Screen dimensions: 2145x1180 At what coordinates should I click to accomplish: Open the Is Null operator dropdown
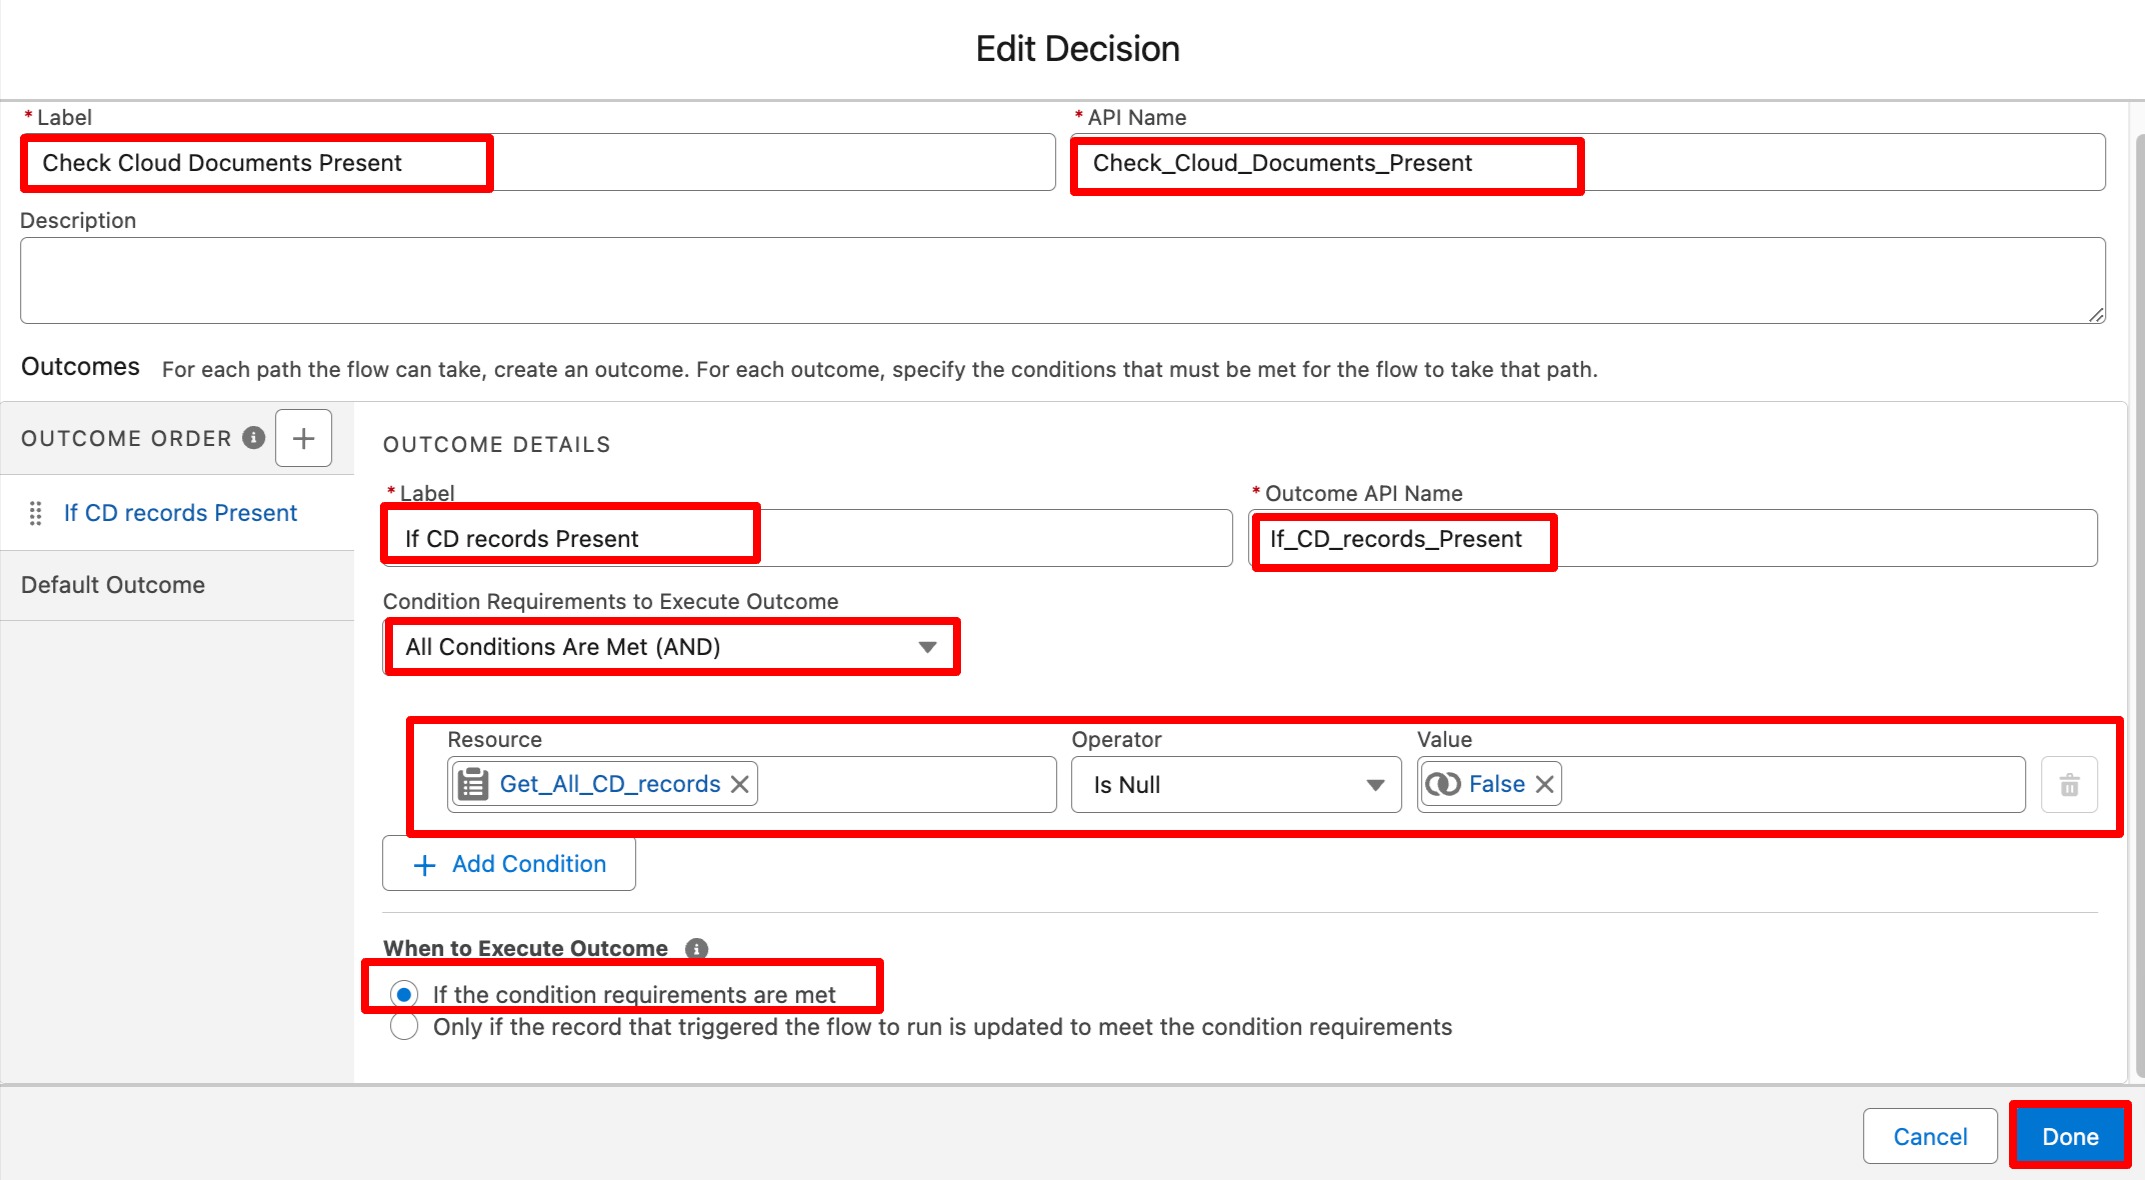click(1235, 785)
